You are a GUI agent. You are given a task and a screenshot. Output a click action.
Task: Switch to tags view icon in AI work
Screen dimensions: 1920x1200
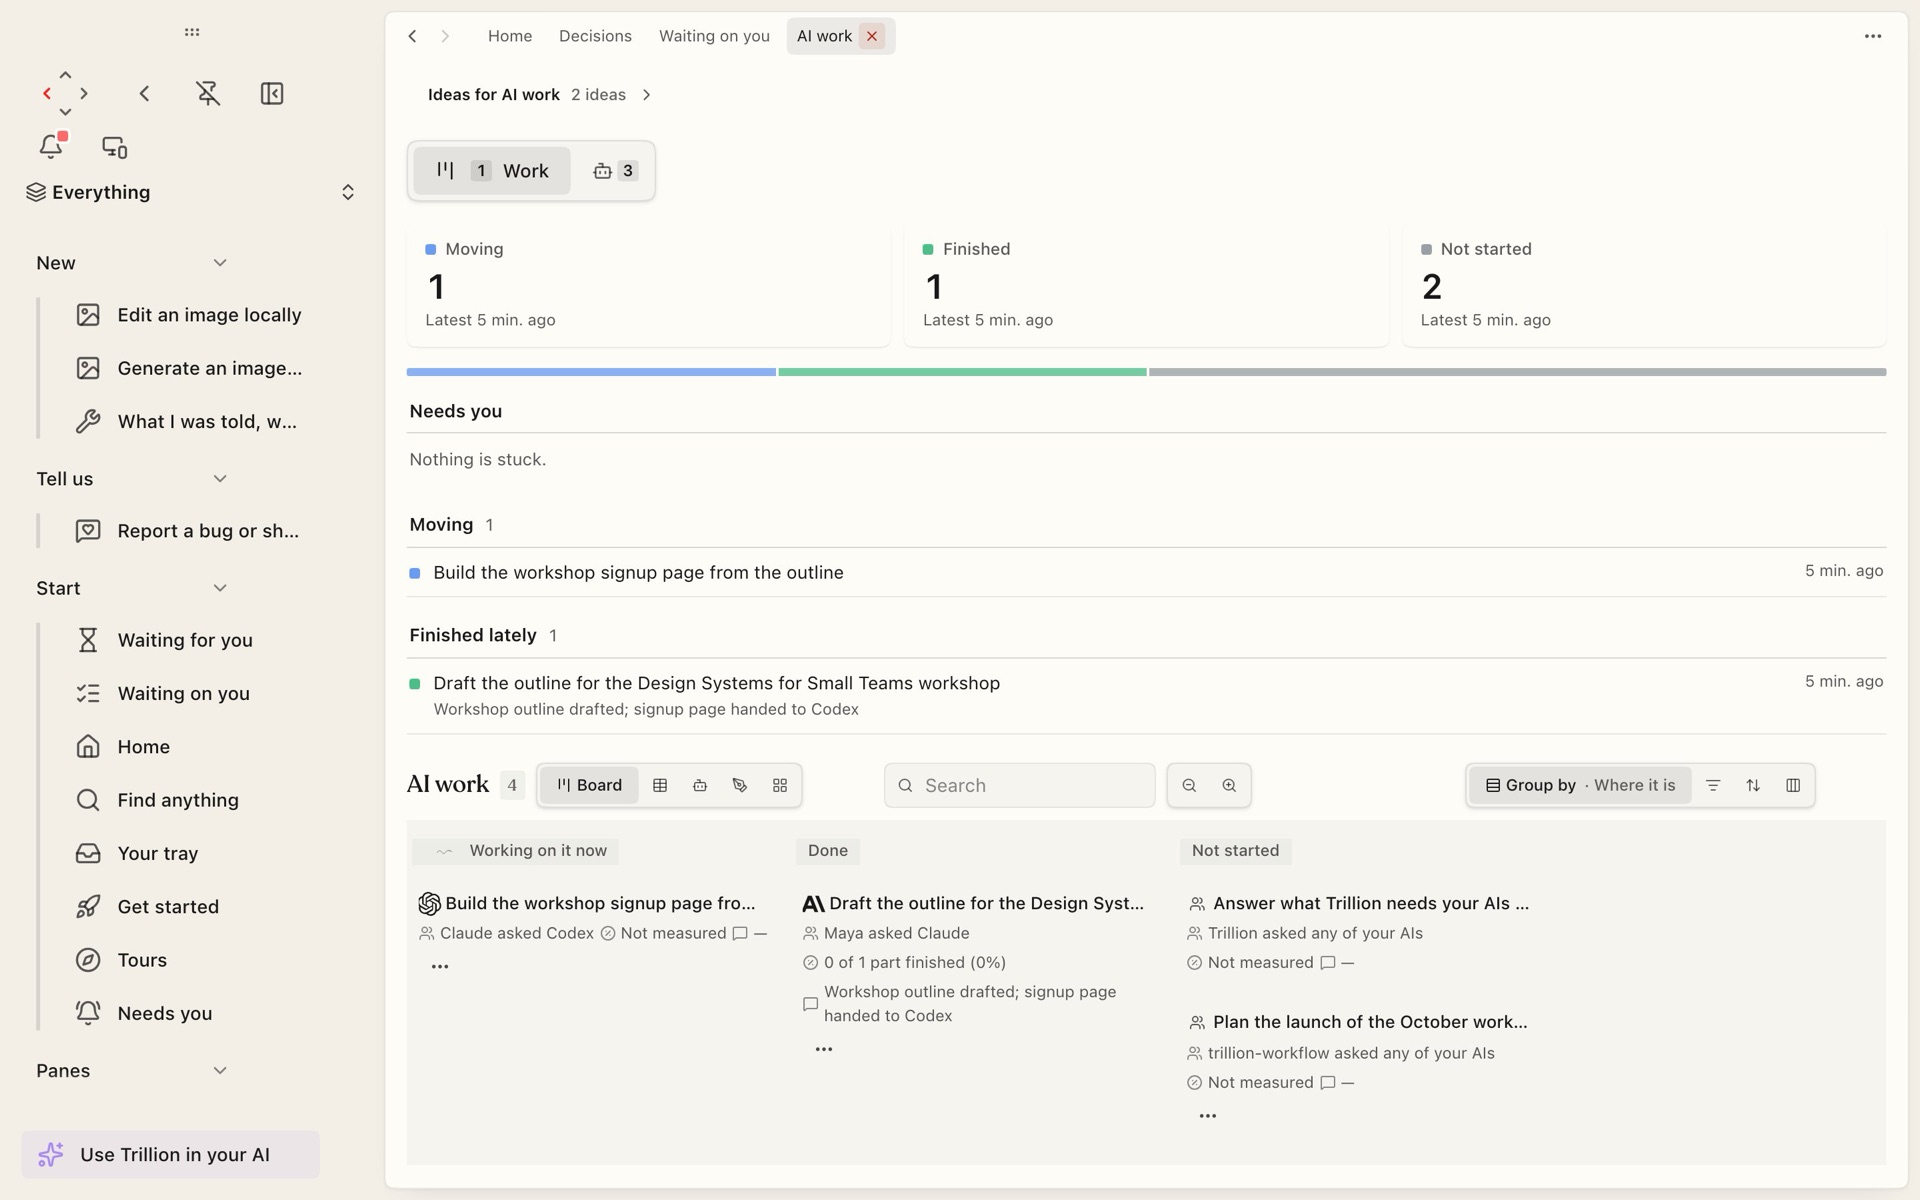(740, 785)
